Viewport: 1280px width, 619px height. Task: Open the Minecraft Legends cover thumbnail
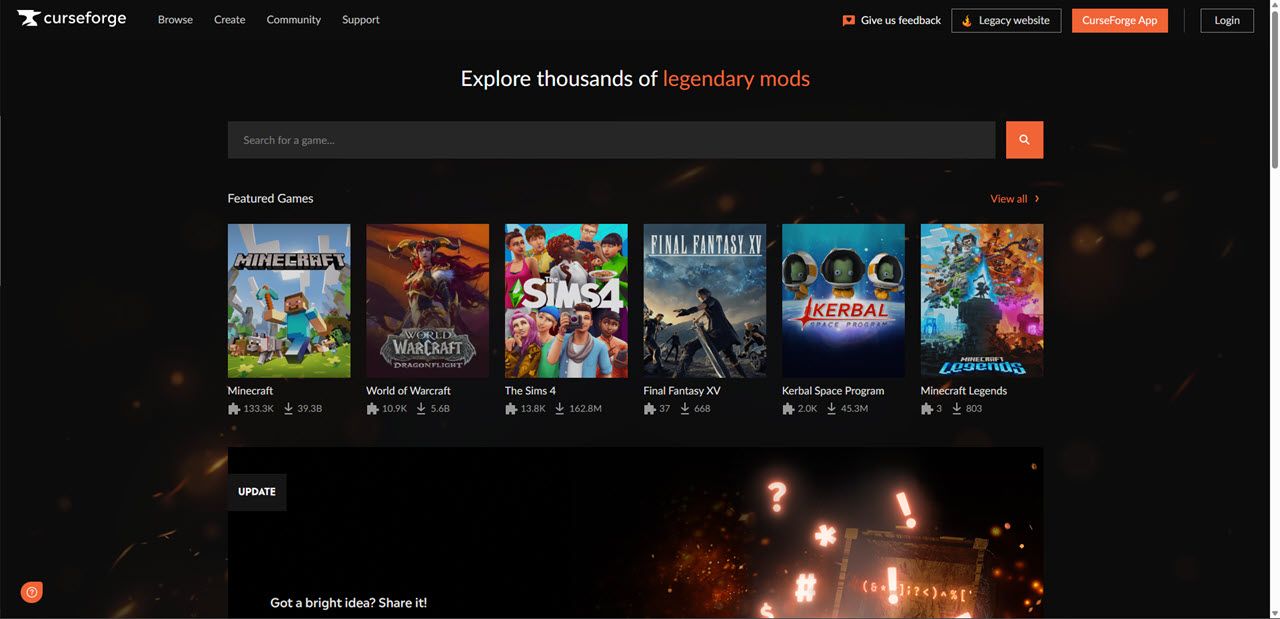point(982,300)
